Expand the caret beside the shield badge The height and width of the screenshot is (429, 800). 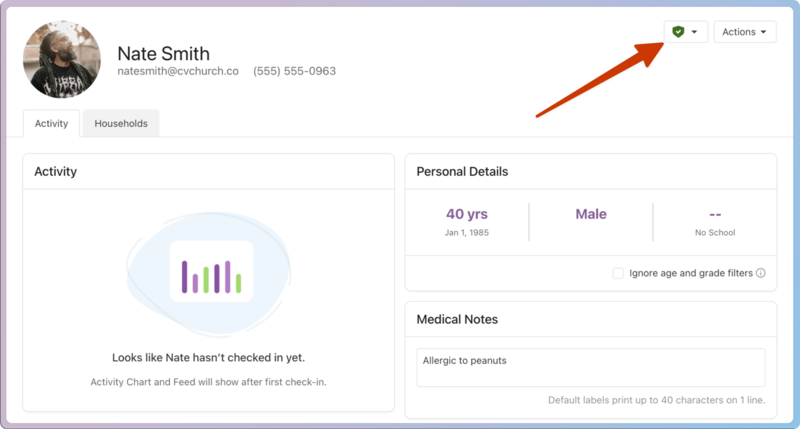pos(695,32)
